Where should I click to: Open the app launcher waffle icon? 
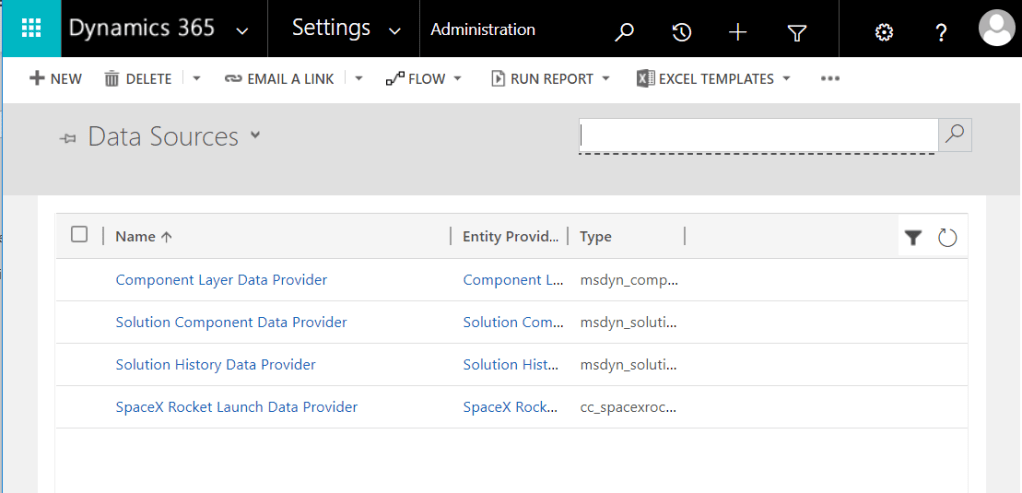pyautogui.click(x=30, y=29)
